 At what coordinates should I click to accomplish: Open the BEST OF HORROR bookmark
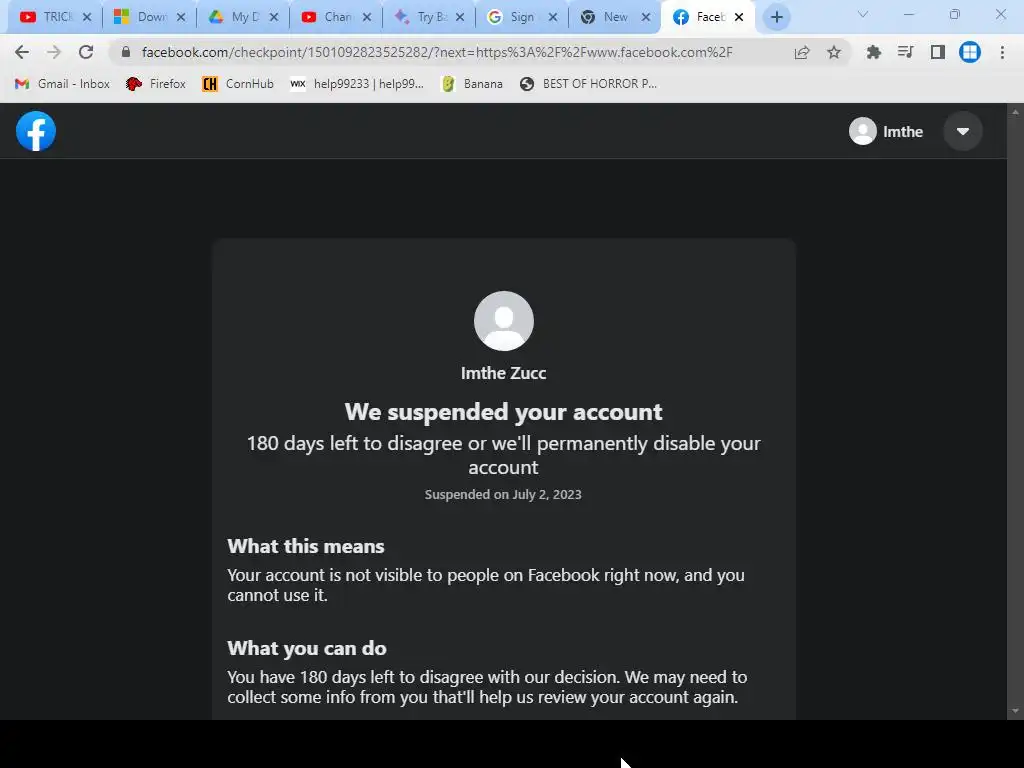tap(588, 84)
